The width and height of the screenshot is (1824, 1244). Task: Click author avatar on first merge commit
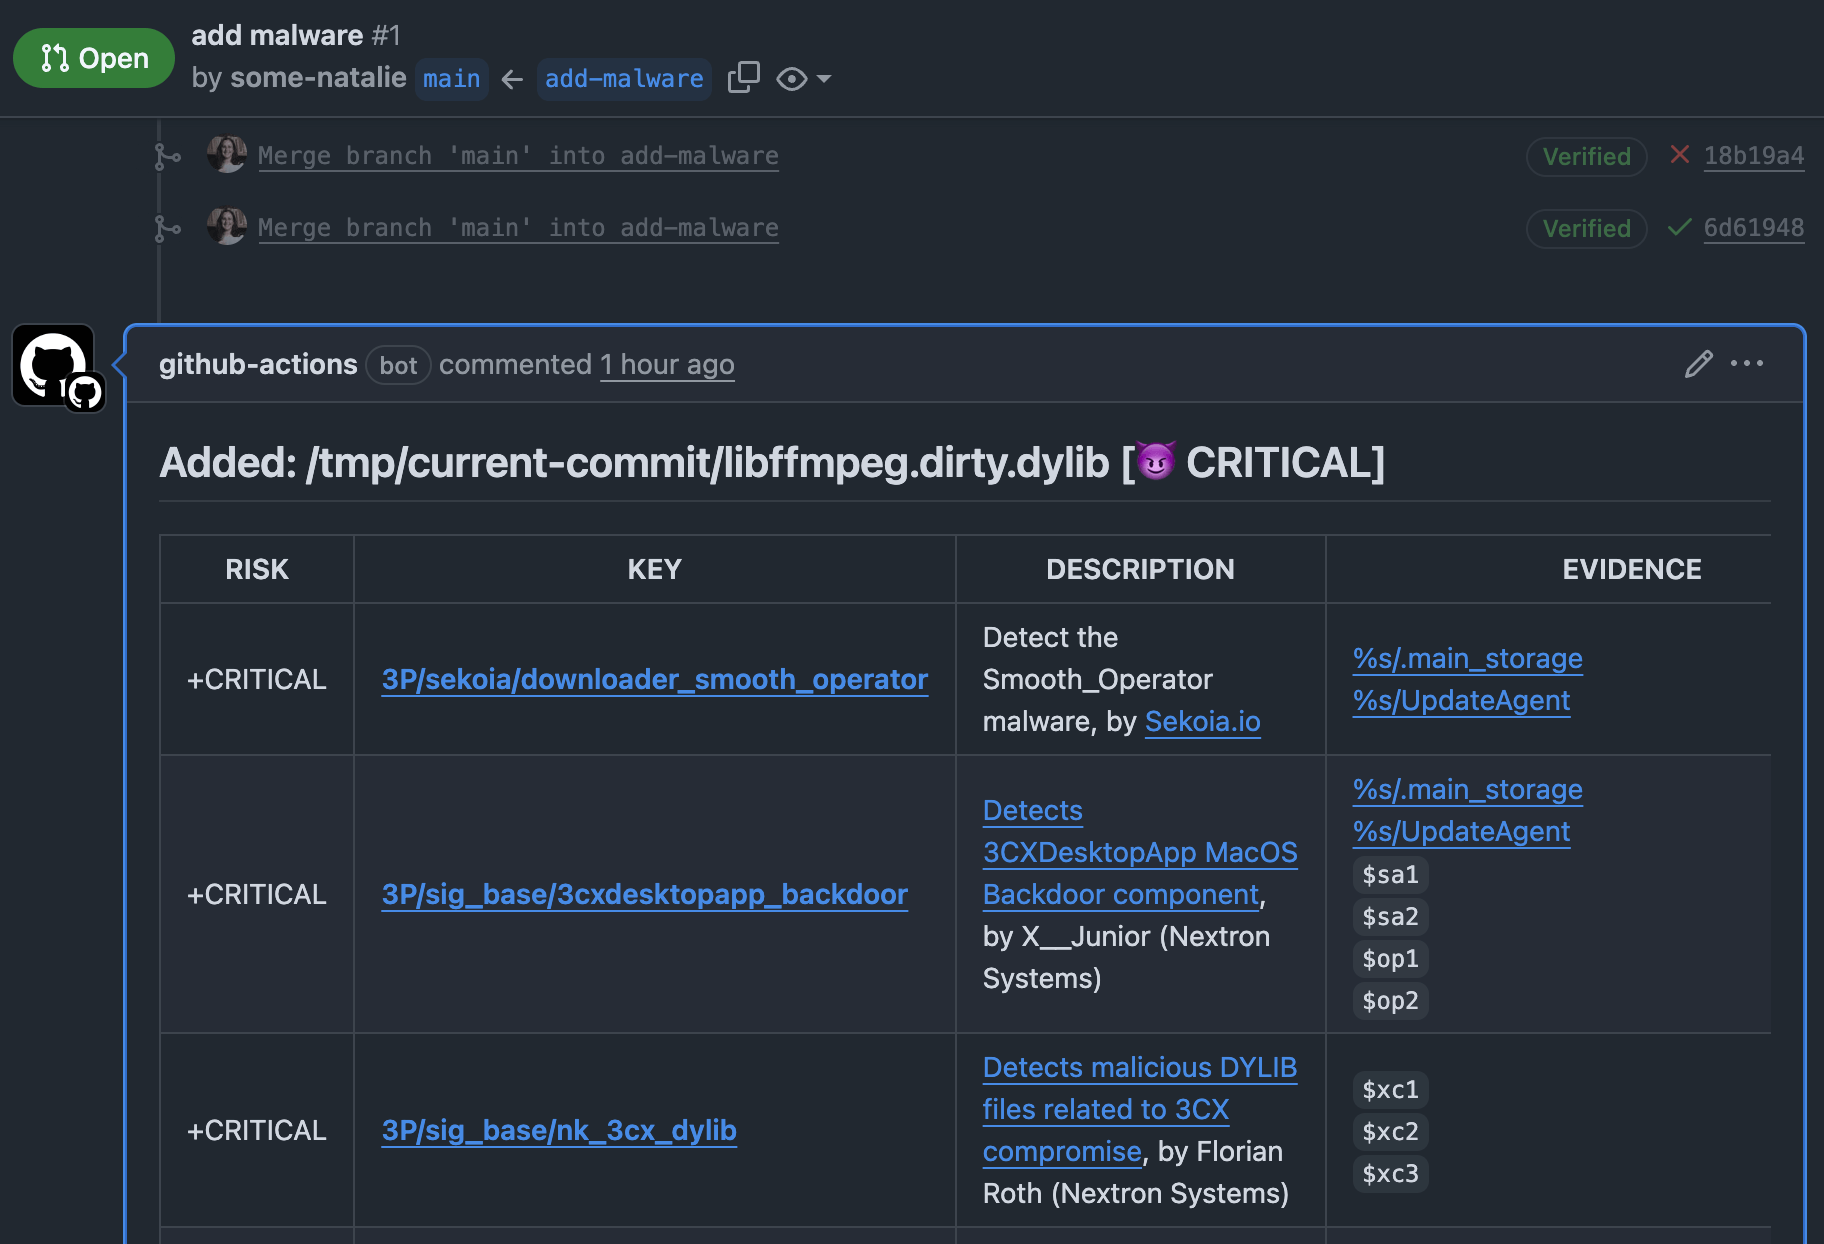coord(227,154)
